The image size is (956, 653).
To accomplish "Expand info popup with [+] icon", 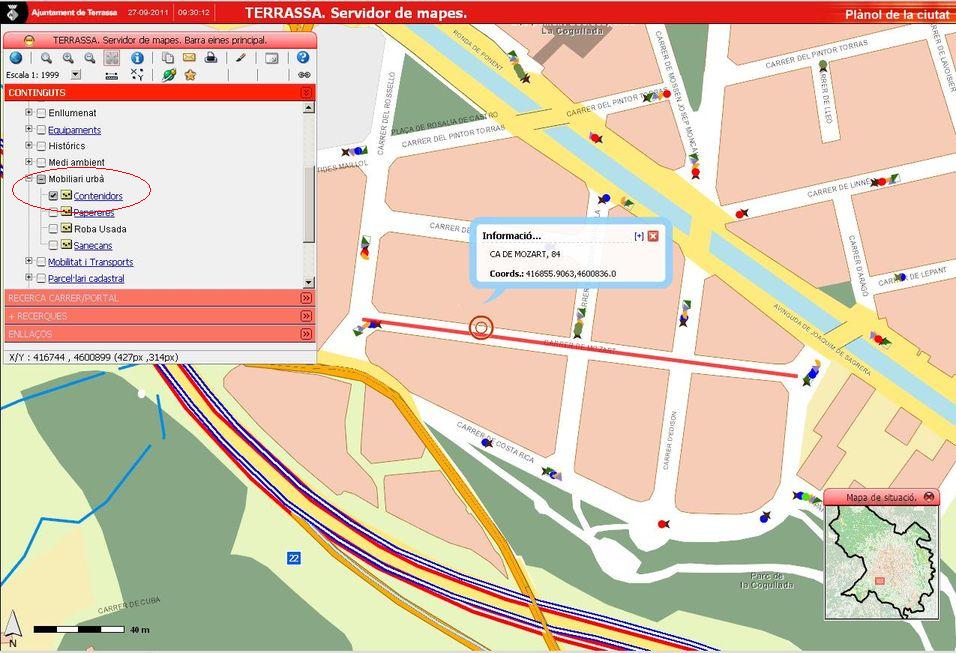I will coord(639,236).
